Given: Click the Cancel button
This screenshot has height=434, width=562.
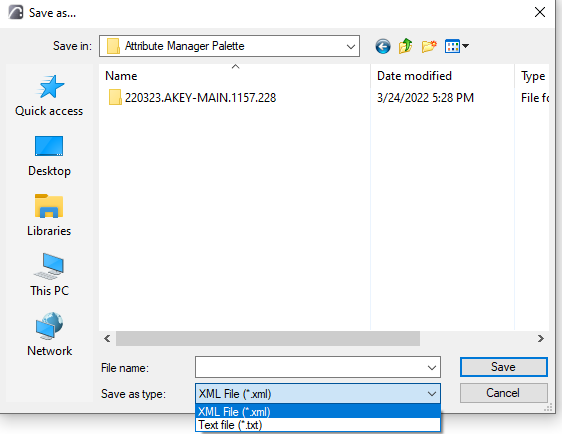Looking at the screenshot, I should pos(504,393).
